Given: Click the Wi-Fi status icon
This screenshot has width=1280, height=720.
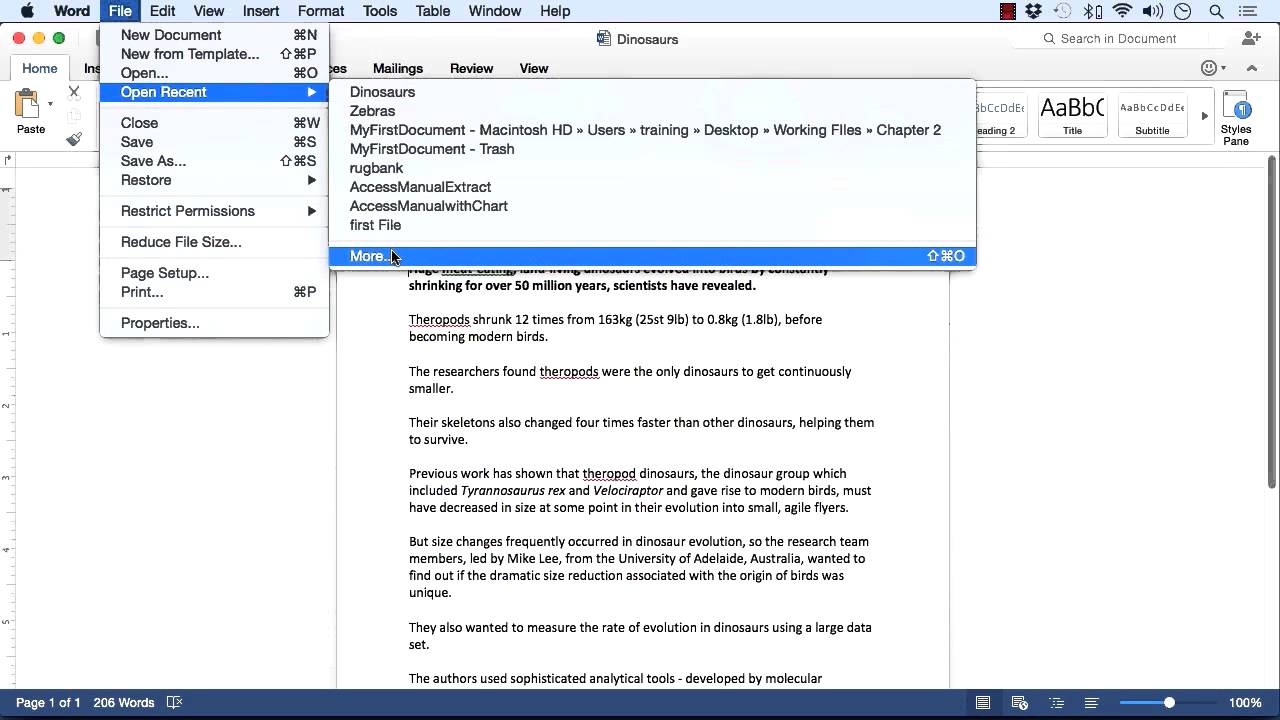Looking at the screenshot, I should [1122, 11].
